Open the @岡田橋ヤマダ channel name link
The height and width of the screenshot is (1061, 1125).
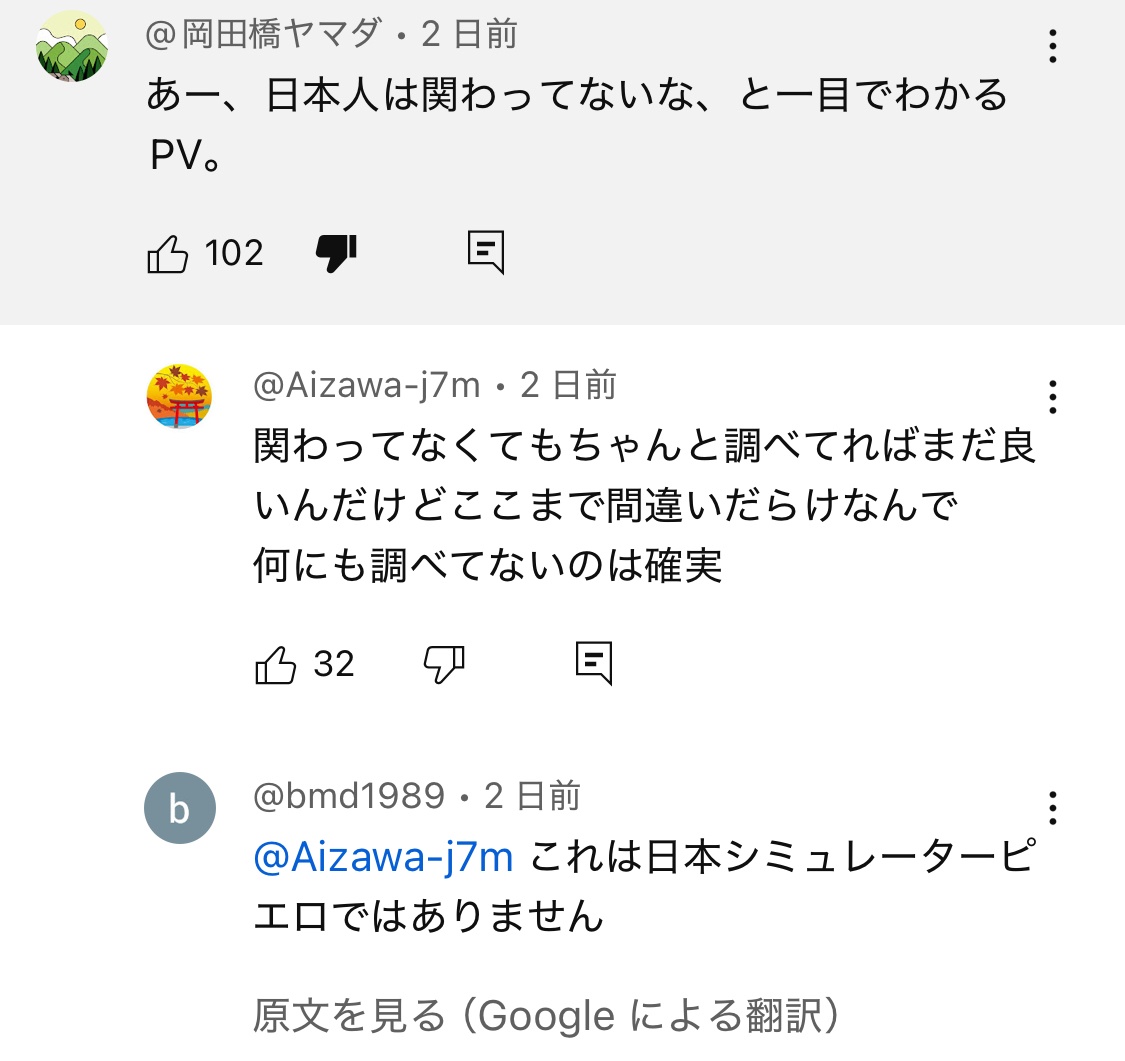tap(264, 35)
